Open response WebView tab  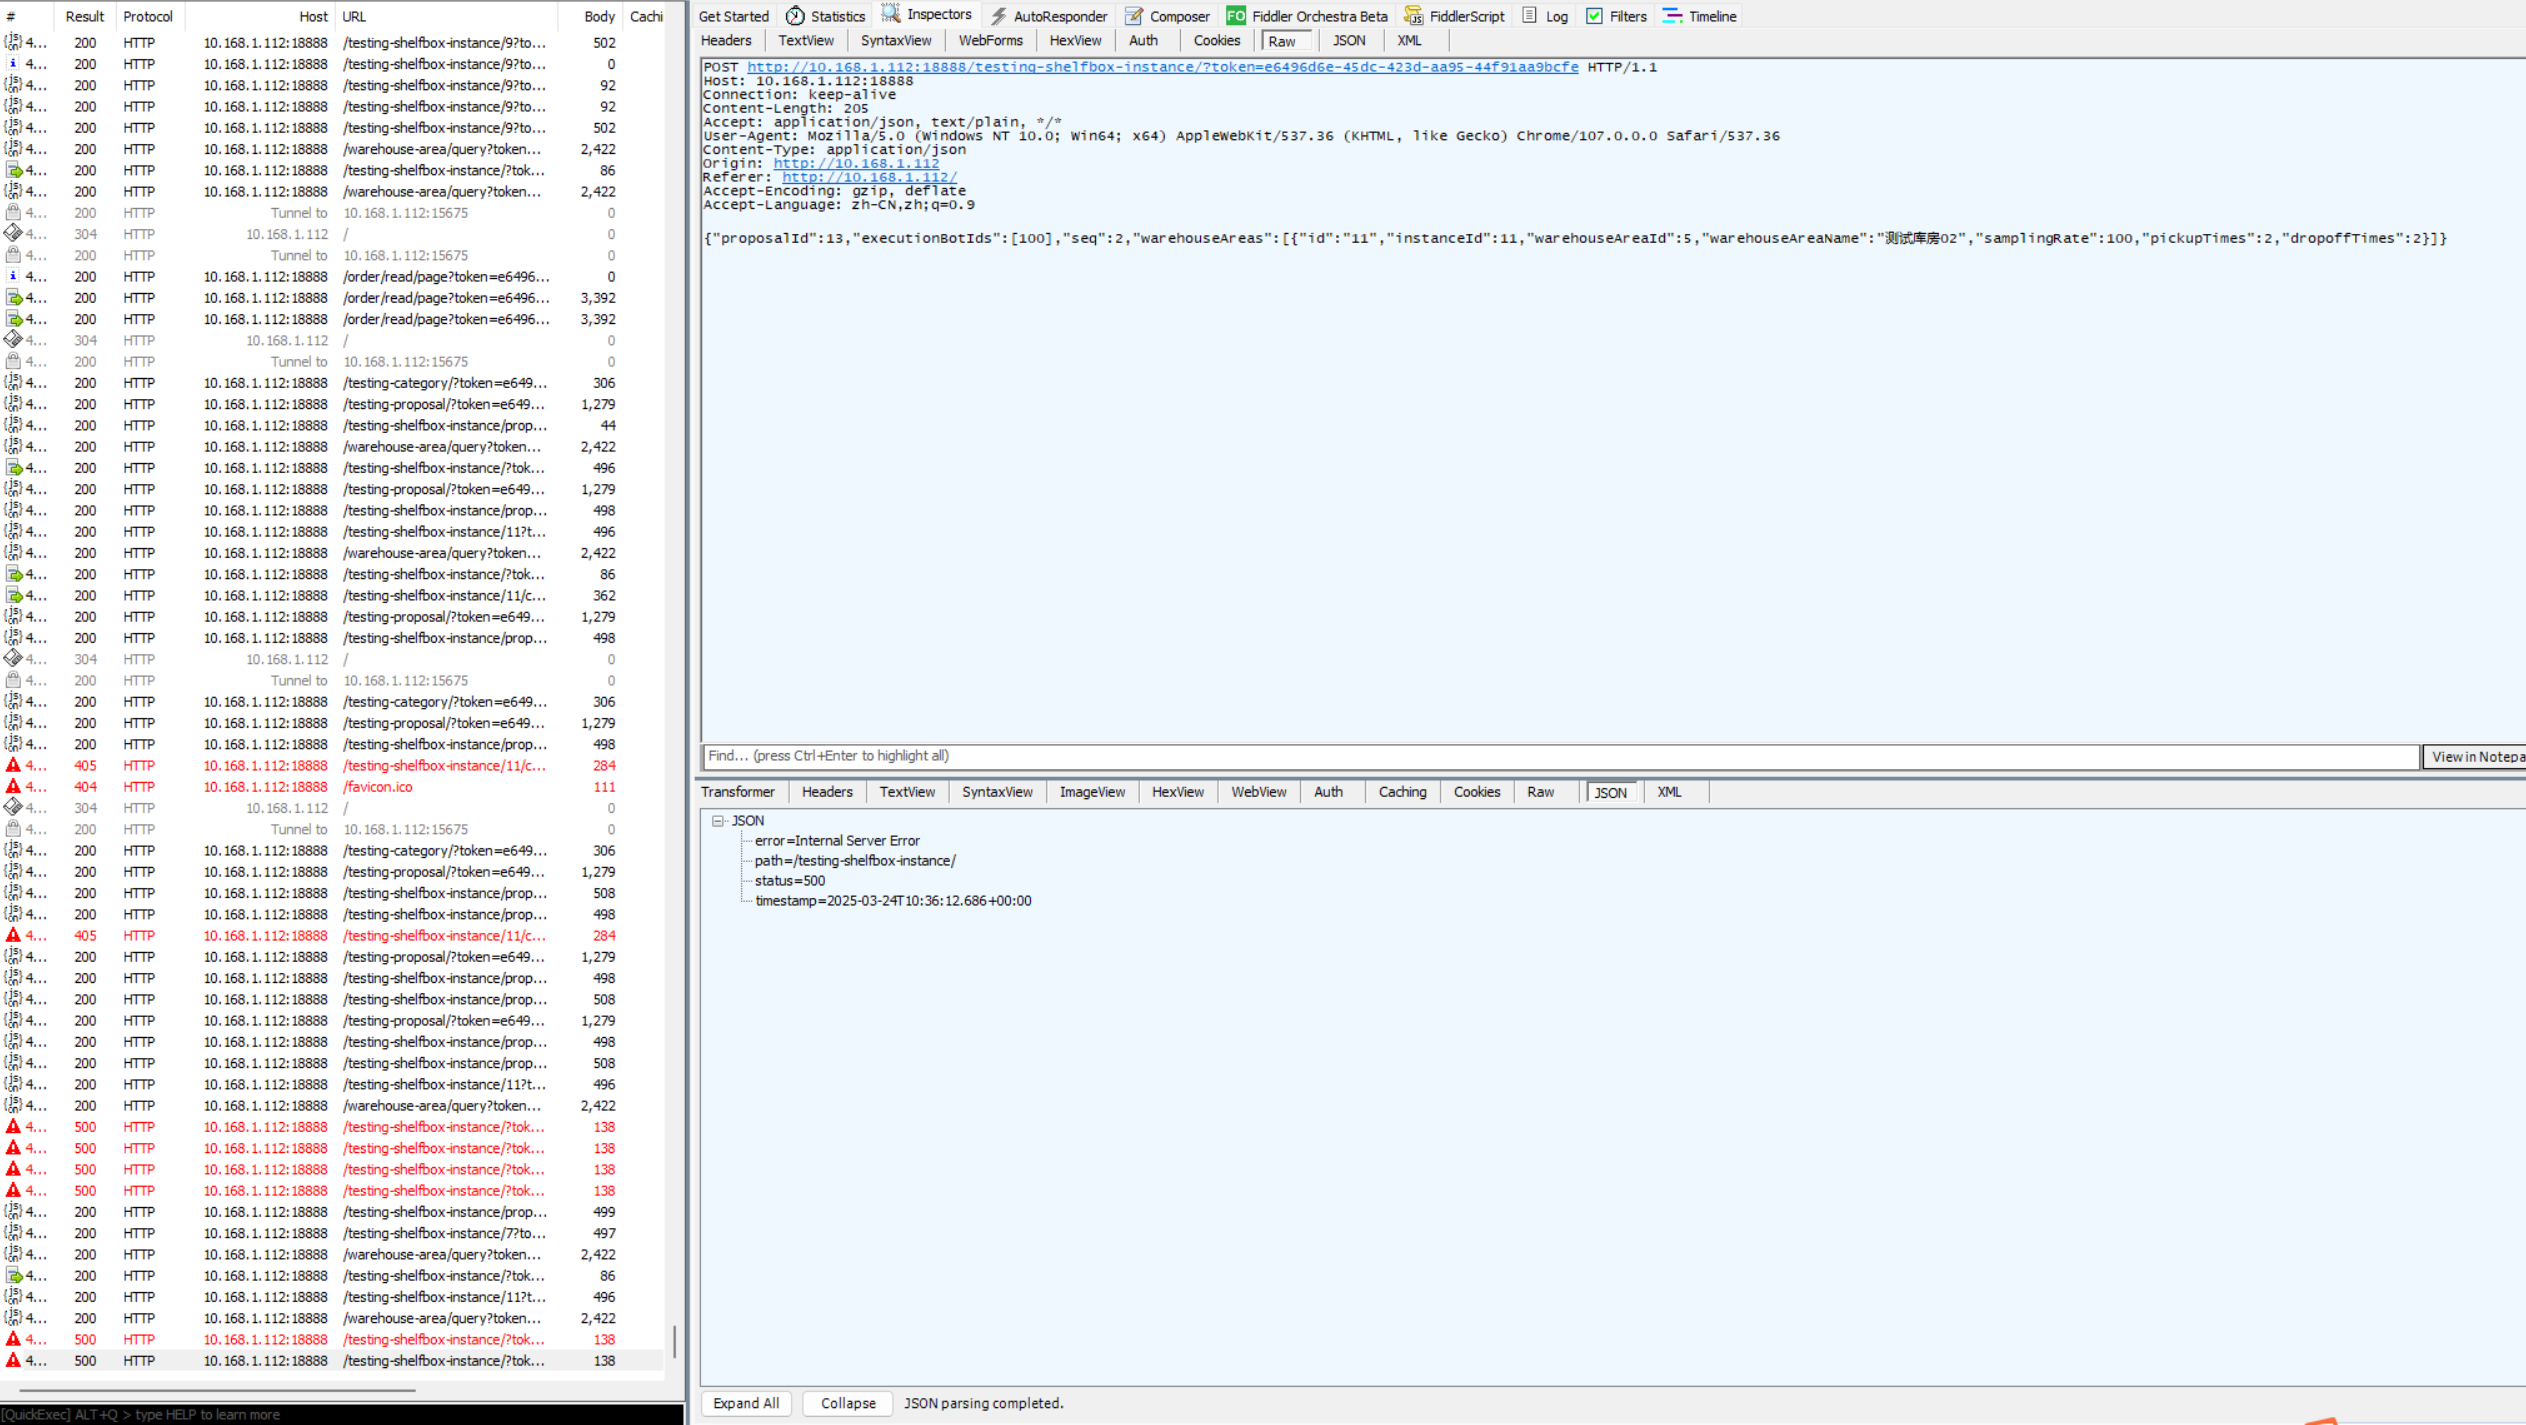1259,792
